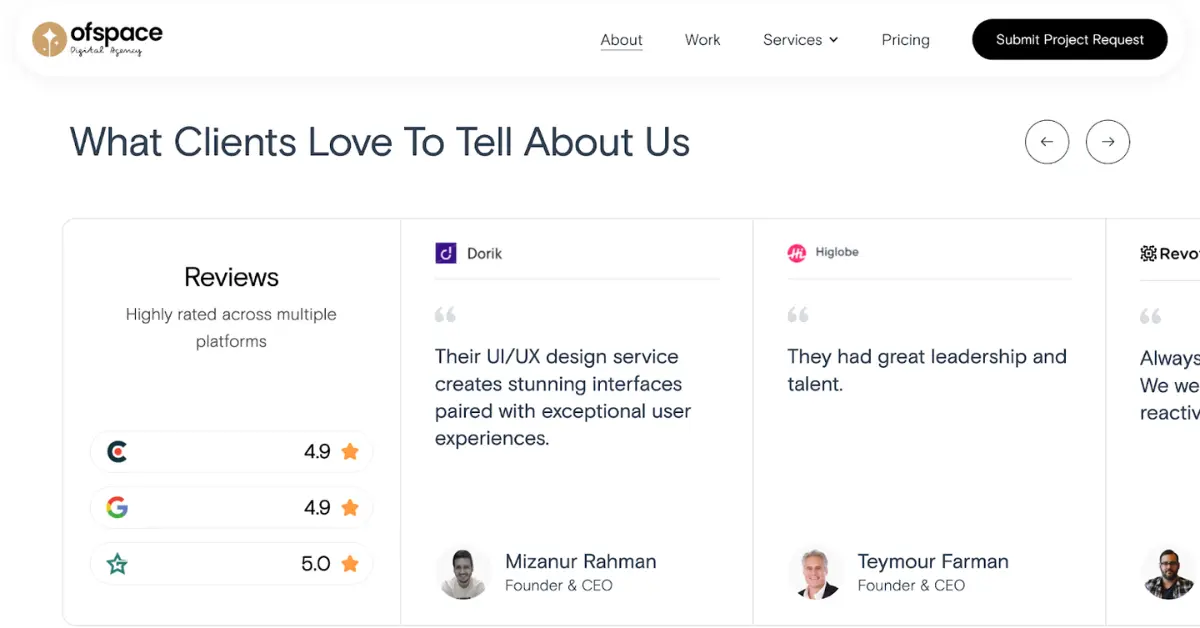Screen dimensions: 1200x628
Task: Select the Clutch review platform icon
Action: tap(117, 451)
